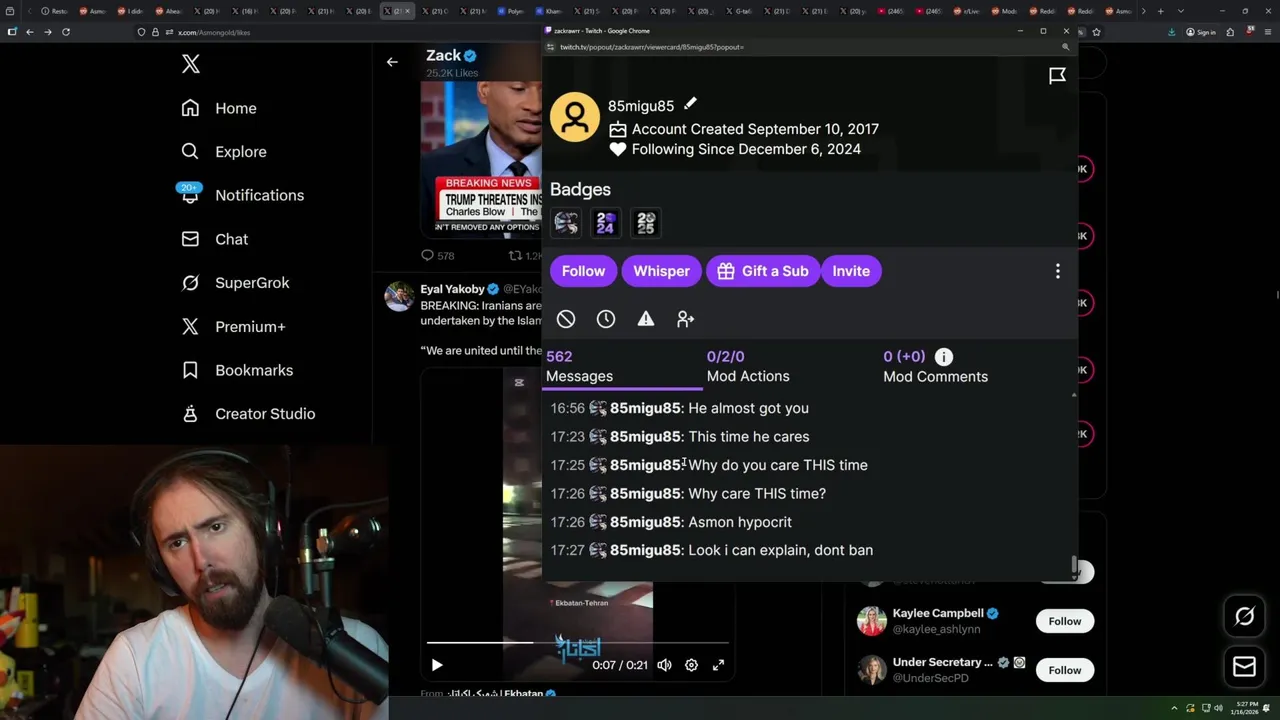
Task: Play the X video in the post
Action: click(x=437, y=665)
